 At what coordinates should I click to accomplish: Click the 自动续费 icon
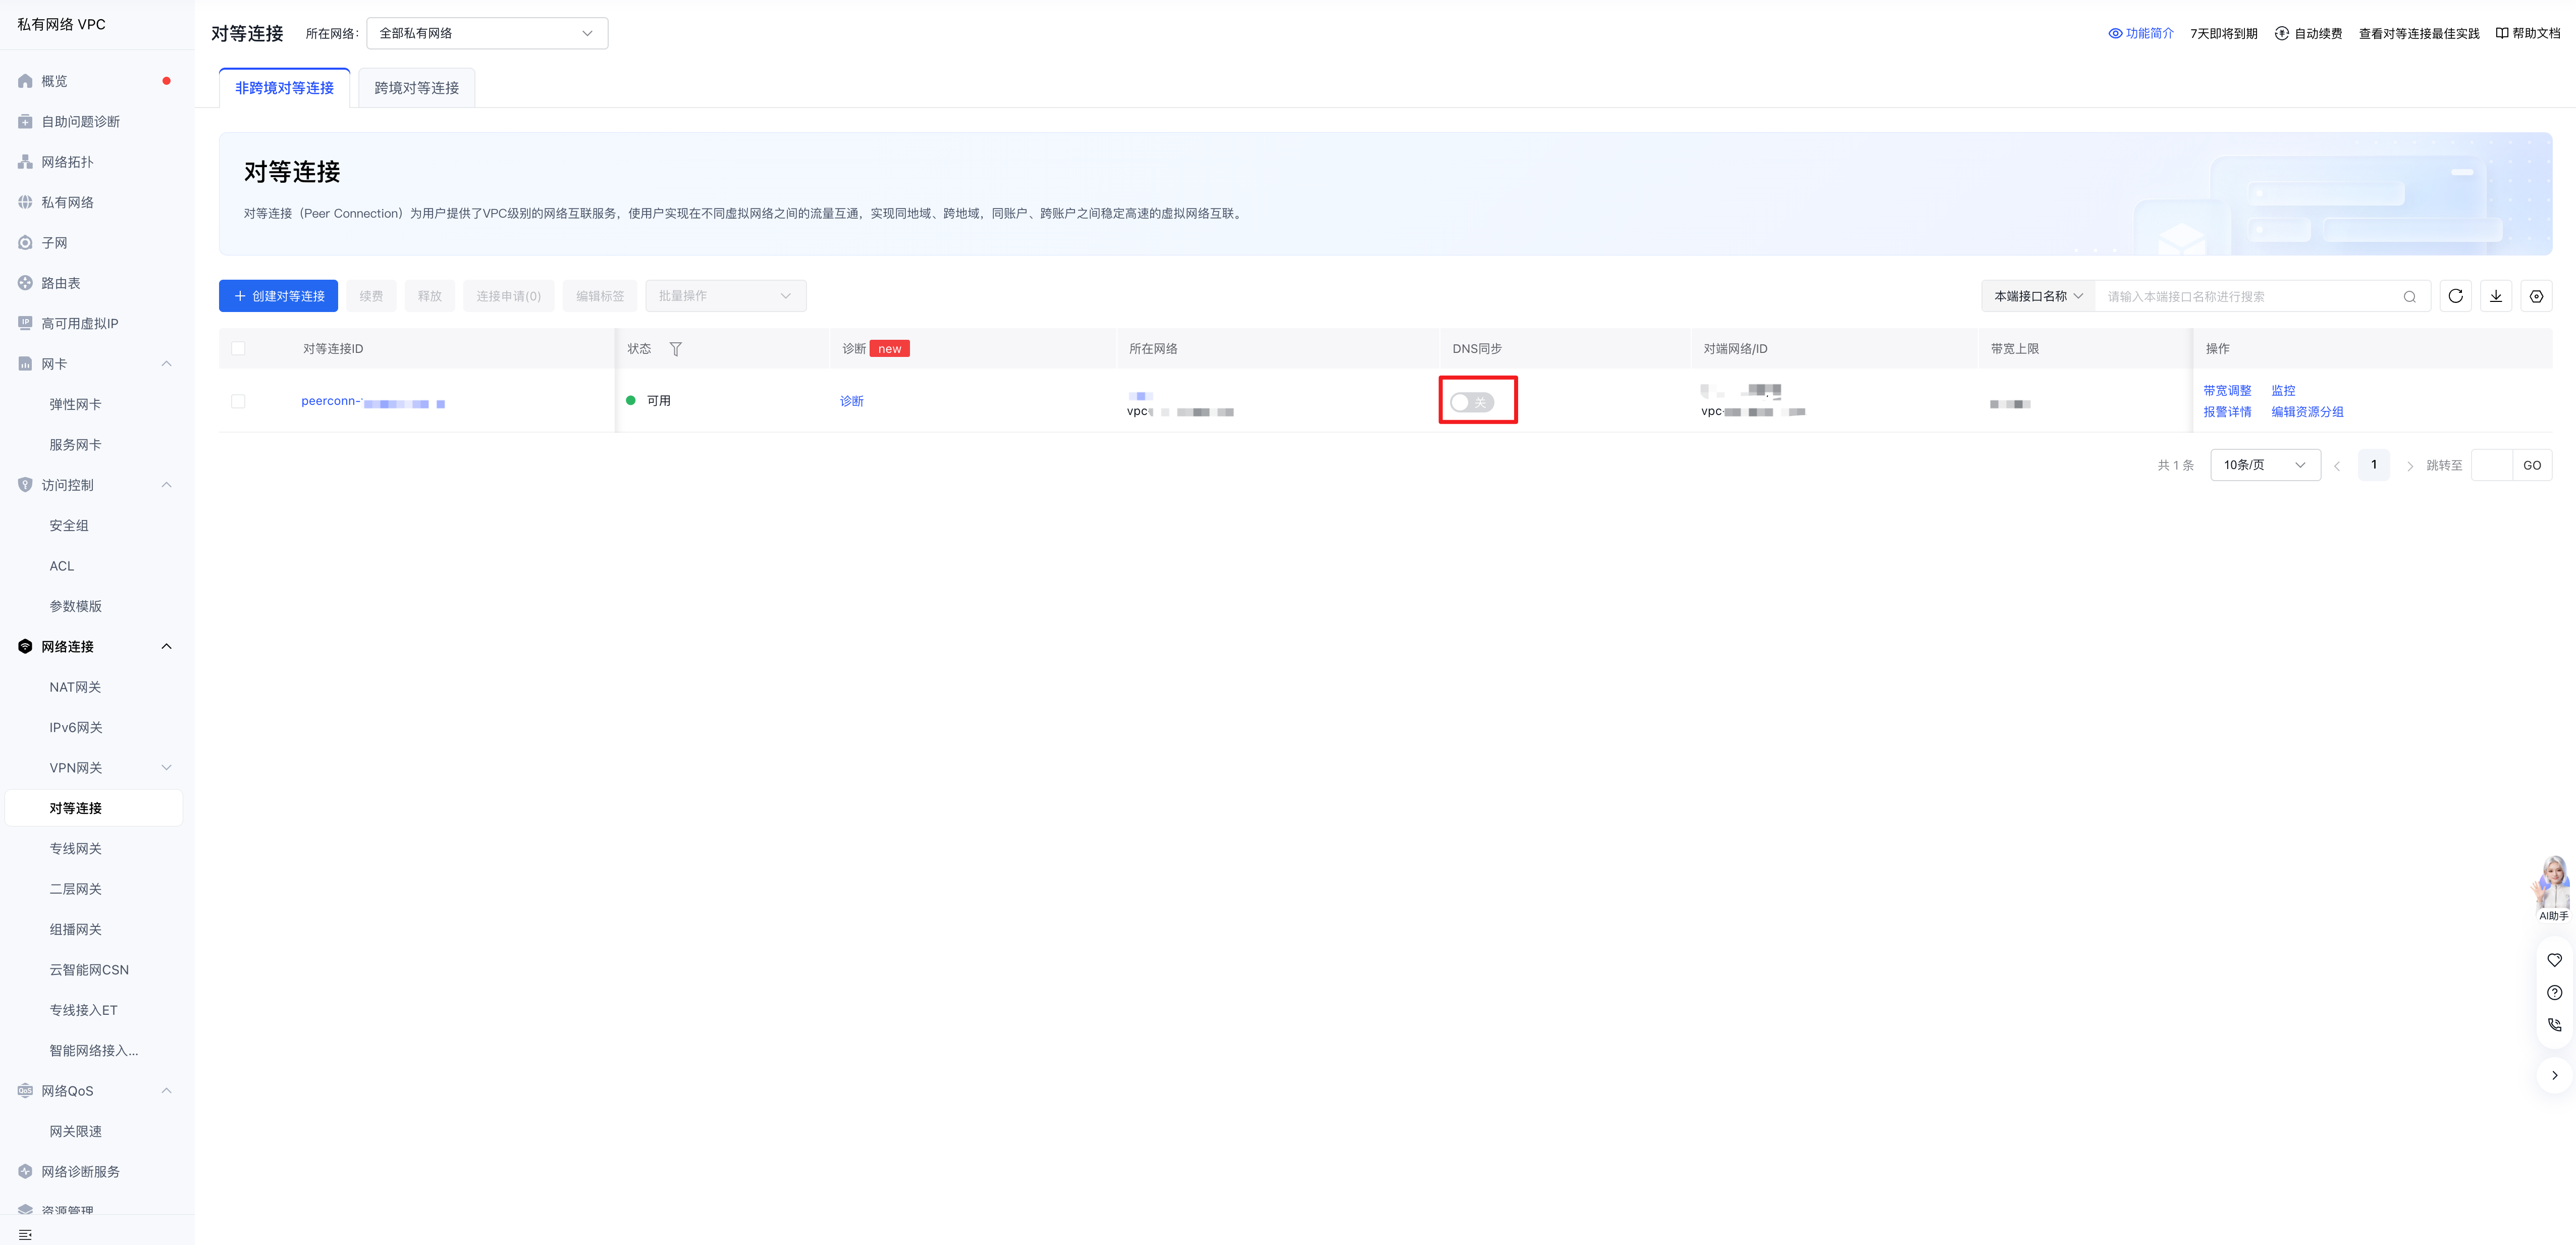2282,33
